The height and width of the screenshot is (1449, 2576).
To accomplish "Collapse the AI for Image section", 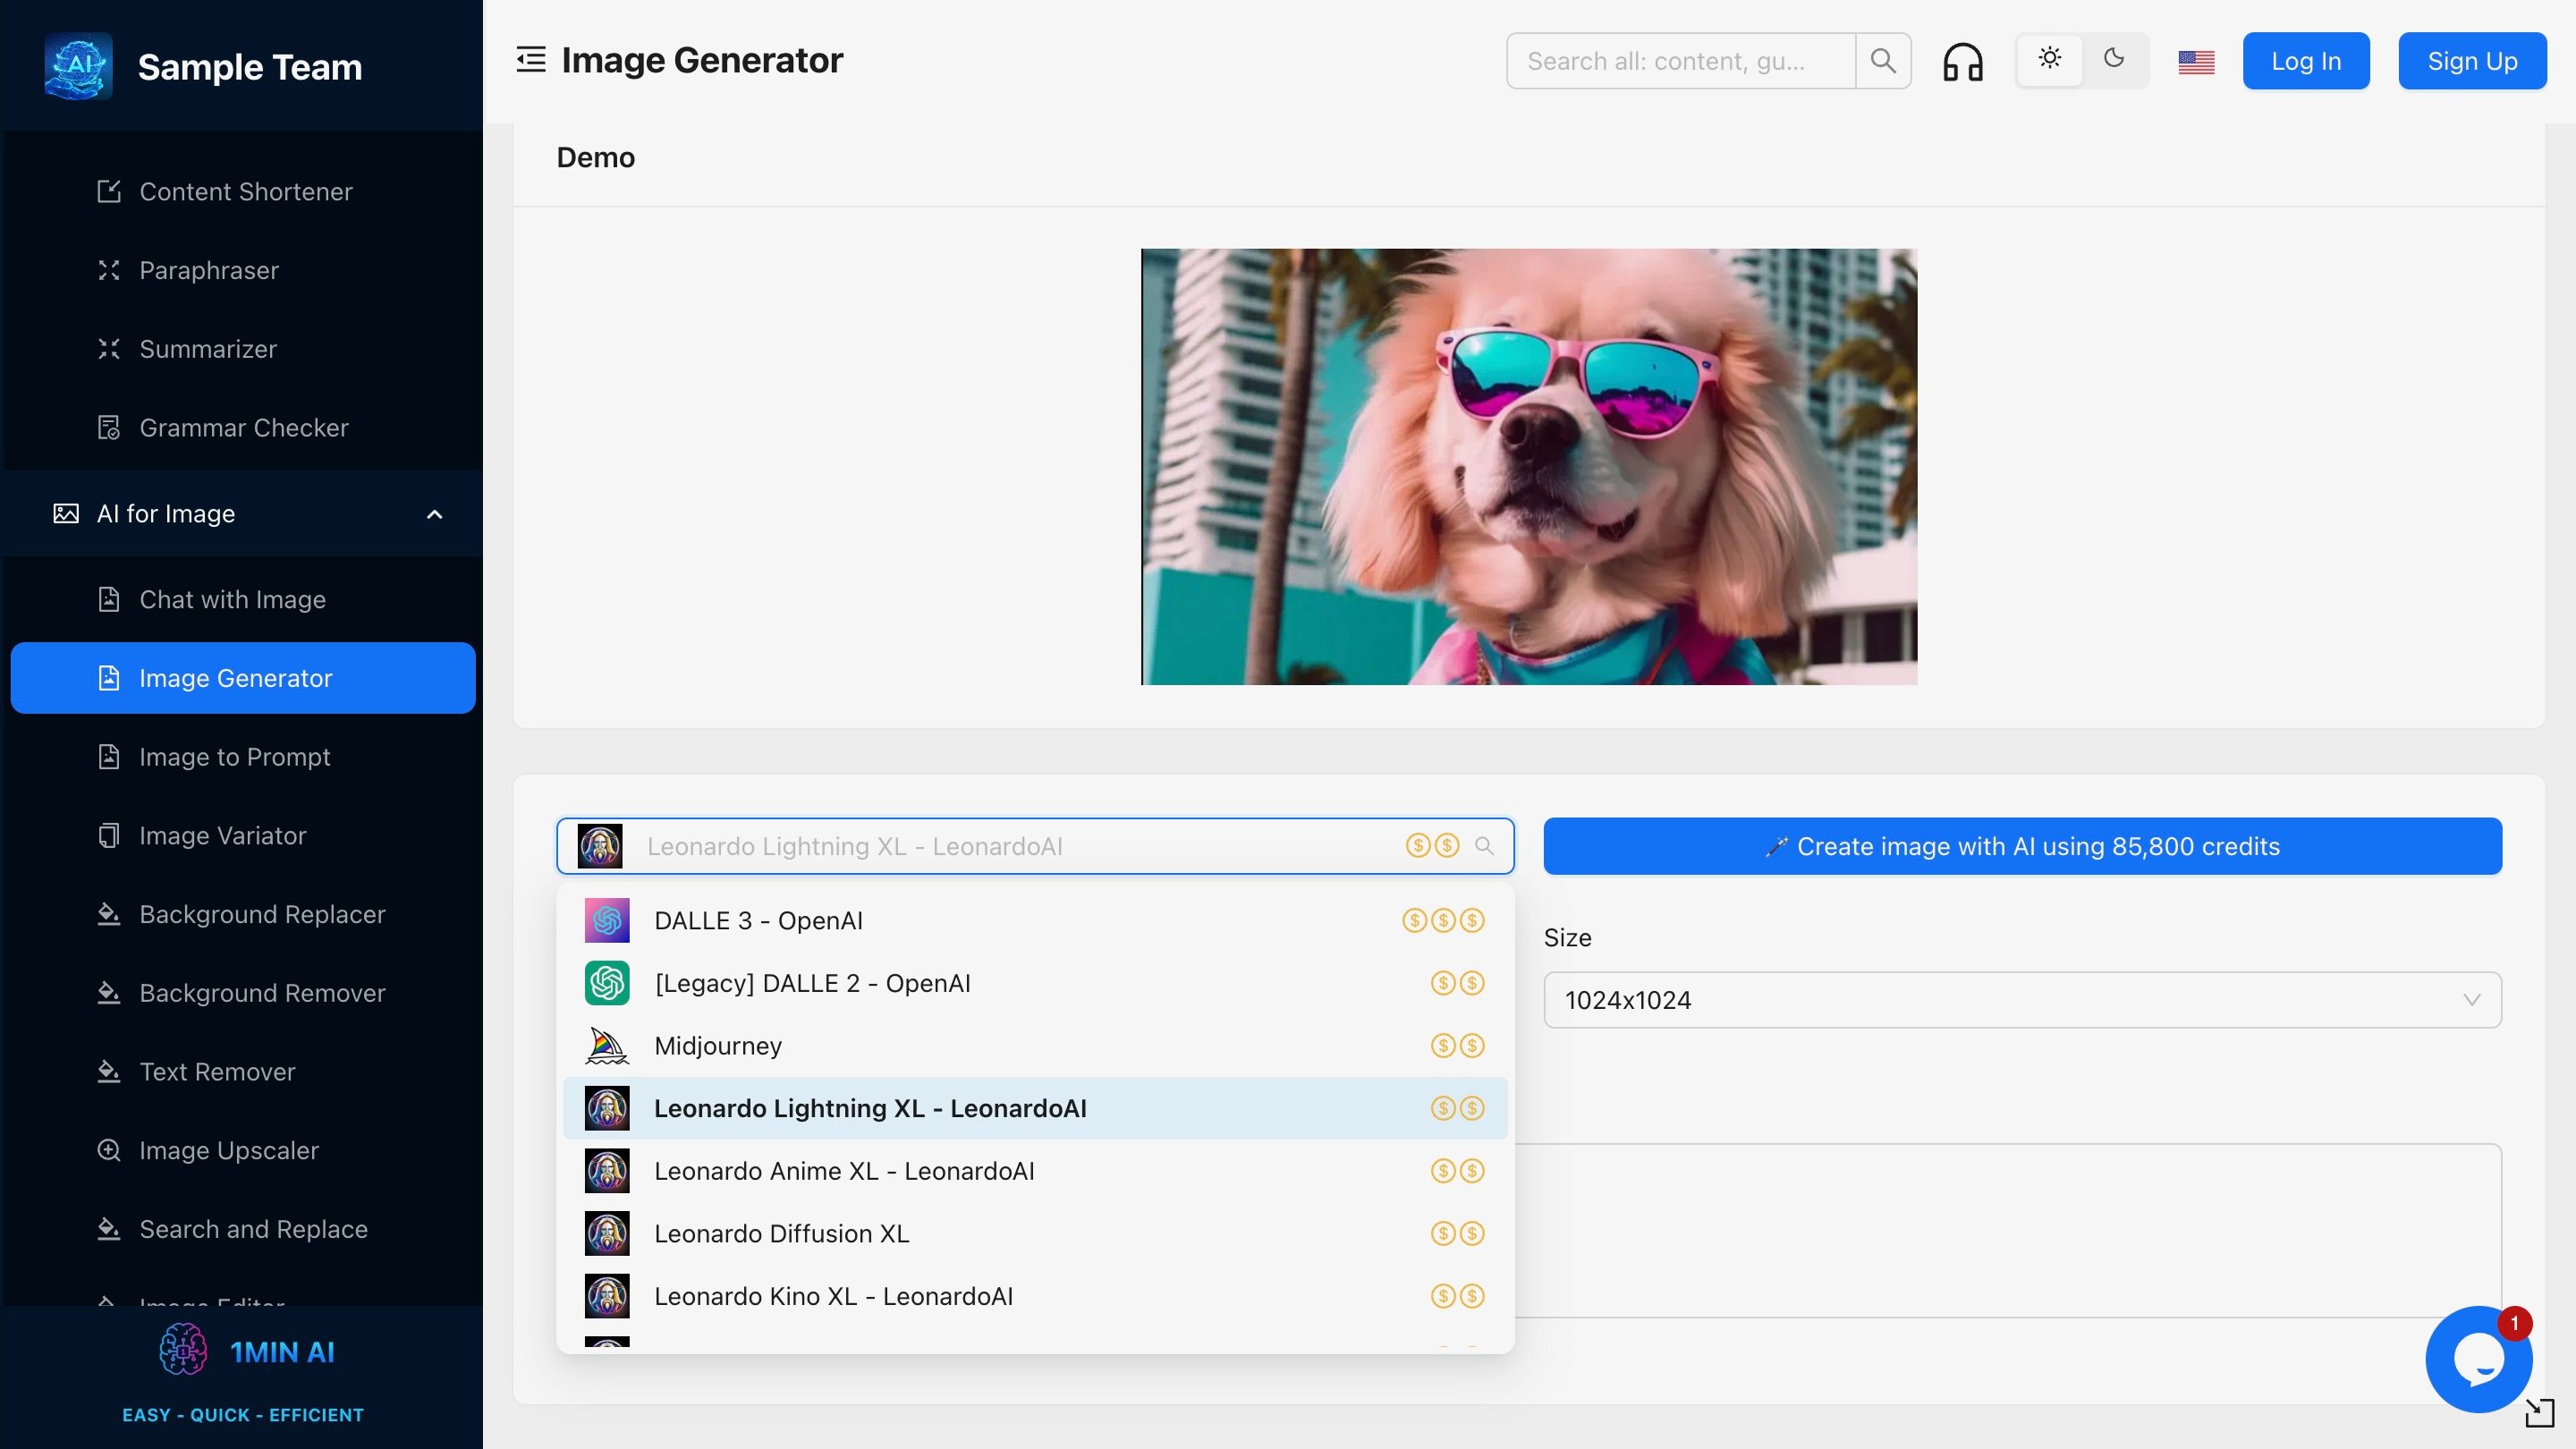I will 434,514.
